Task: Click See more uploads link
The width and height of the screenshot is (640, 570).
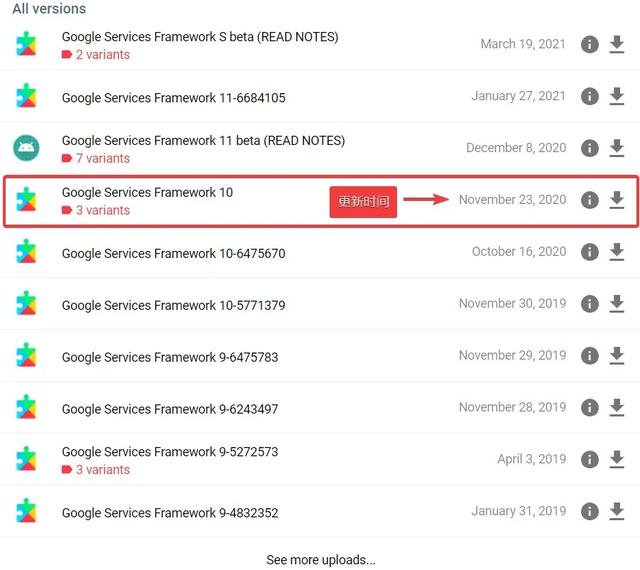Action: (x=320, y=560)
